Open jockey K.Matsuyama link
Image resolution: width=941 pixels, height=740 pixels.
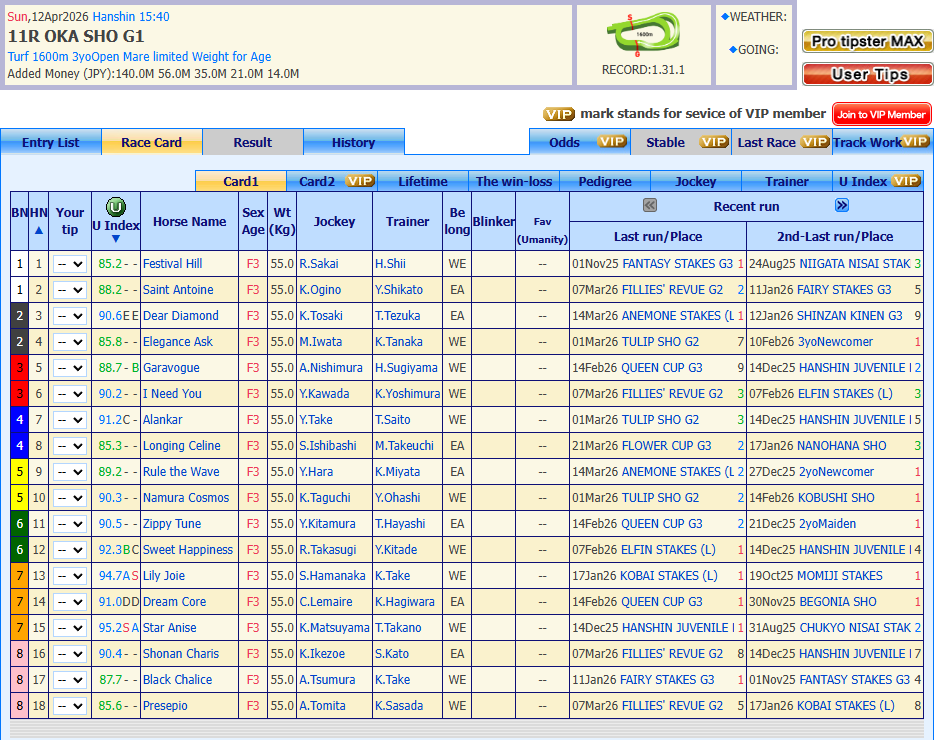tap(334, 628)
